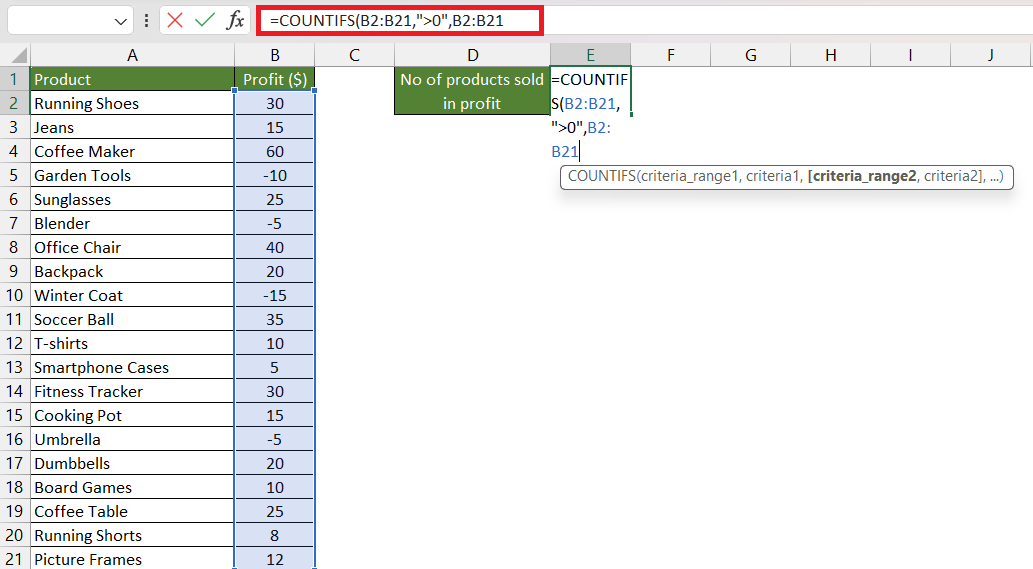Click the Soccer Ball cell

132,319
